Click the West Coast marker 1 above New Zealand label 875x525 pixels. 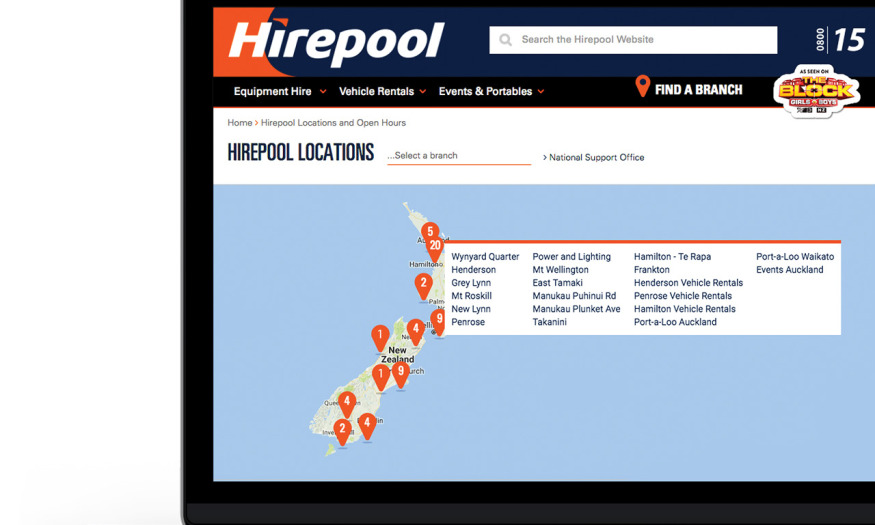coord(380,338)
